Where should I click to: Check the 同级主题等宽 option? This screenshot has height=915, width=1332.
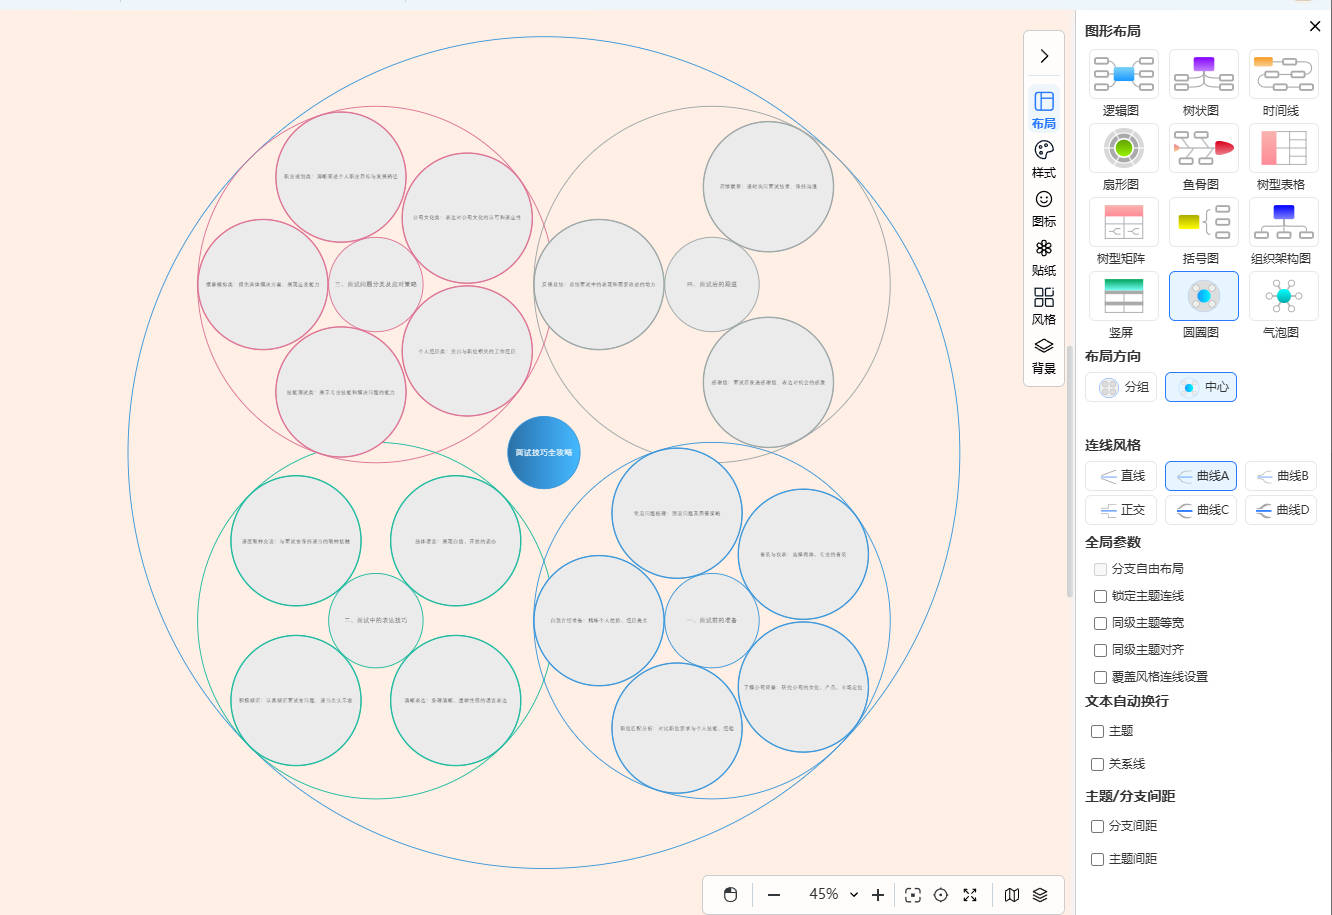(1100, 623)
